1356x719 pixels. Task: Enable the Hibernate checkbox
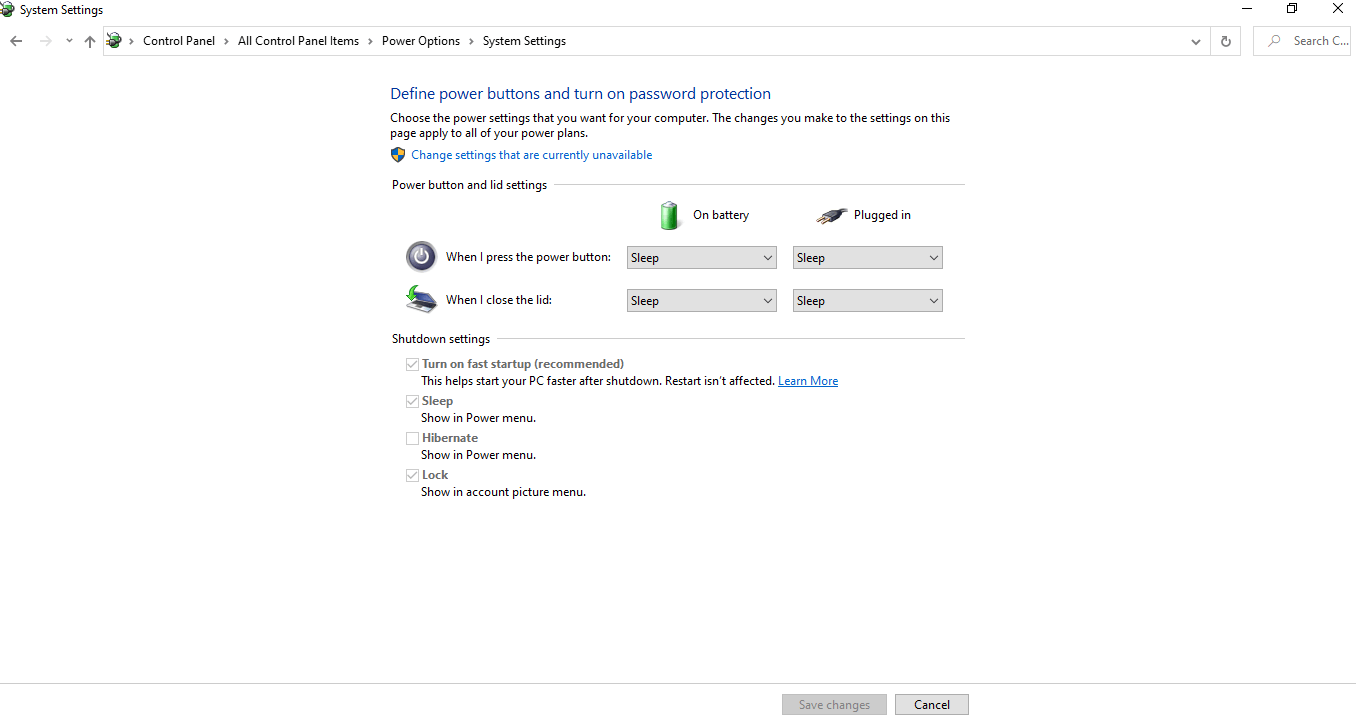pos(412,438)
